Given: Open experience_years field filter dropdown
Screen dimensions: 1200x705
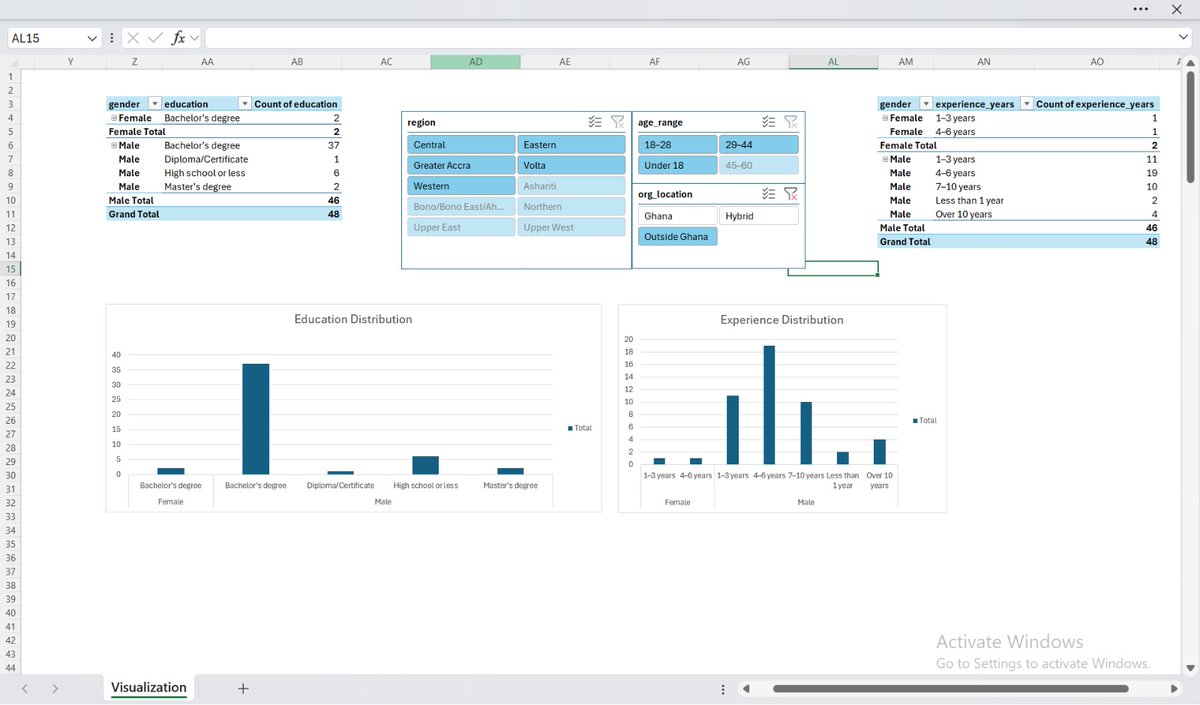Looking at the screenshot, I should [1026, 104].
